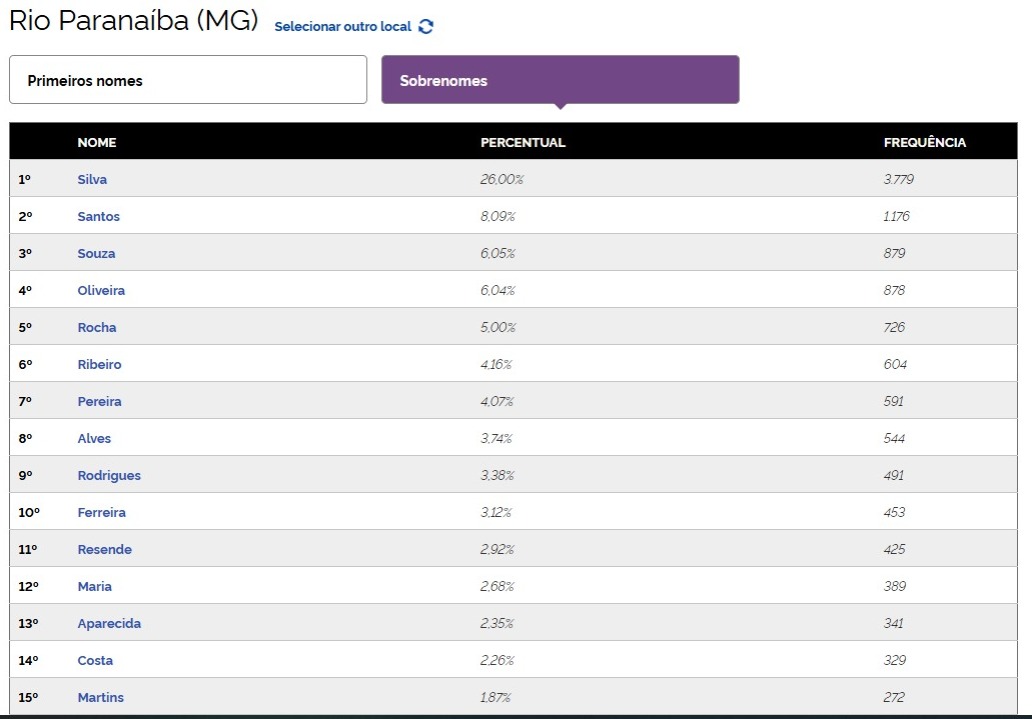Click the Martins surname link

click(100, 698)
